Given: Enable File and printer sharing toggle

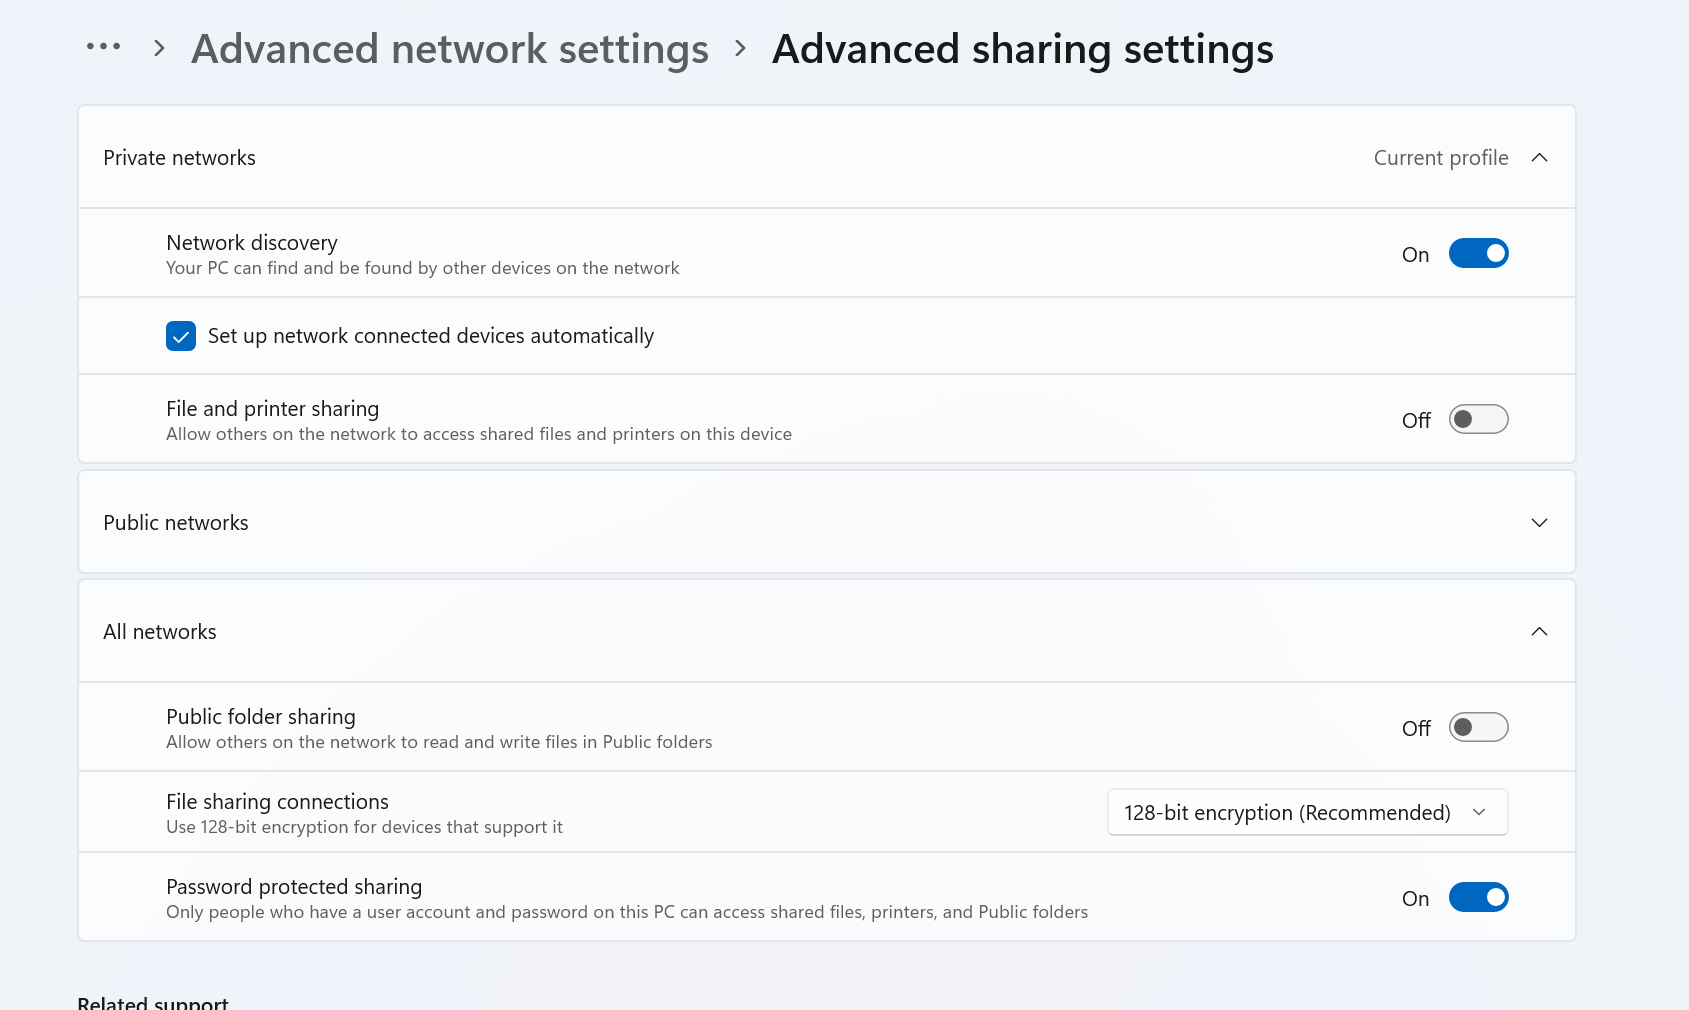Looking at the screenshot, I should (x=1478, y=420).
